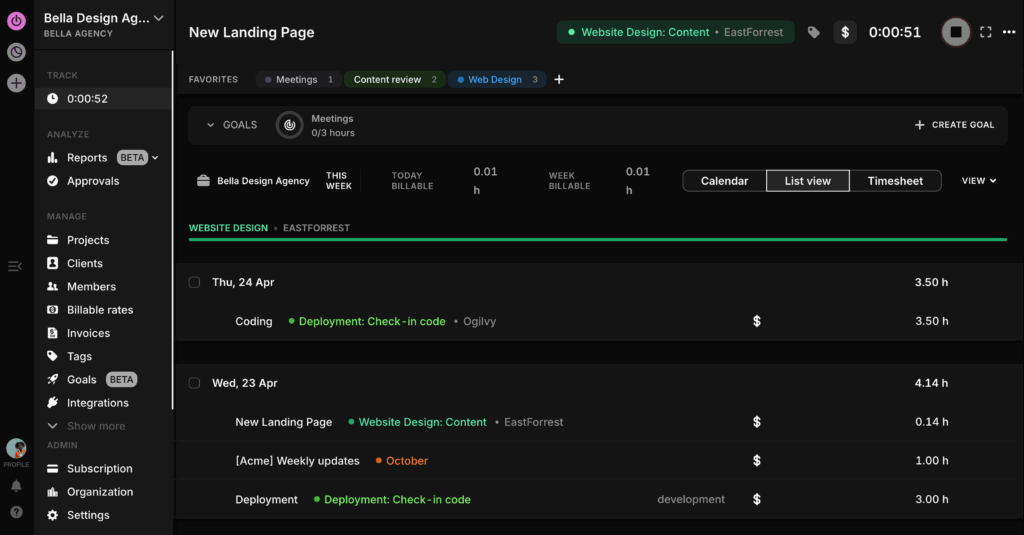Collapse the Goals section chevron

[210, 125]
